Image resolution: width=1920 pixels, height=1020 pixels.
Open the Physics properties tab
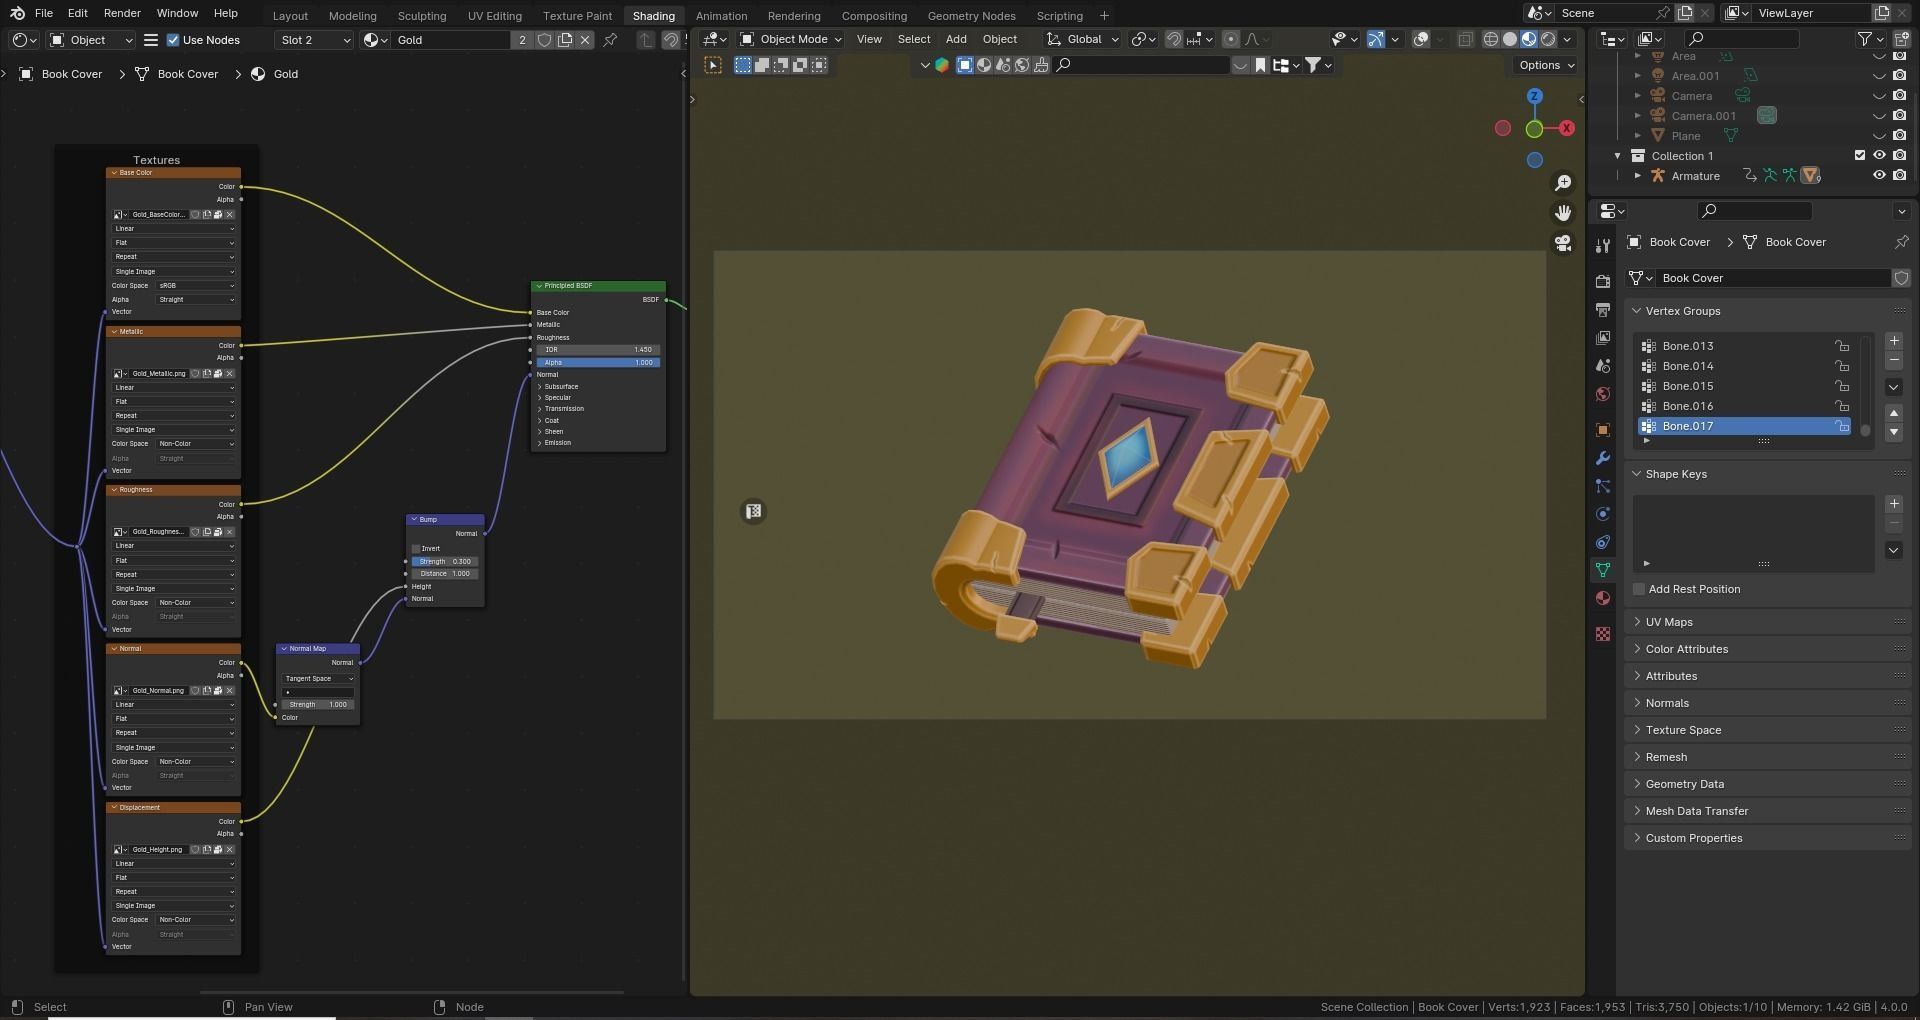(x=1603, y=514)
